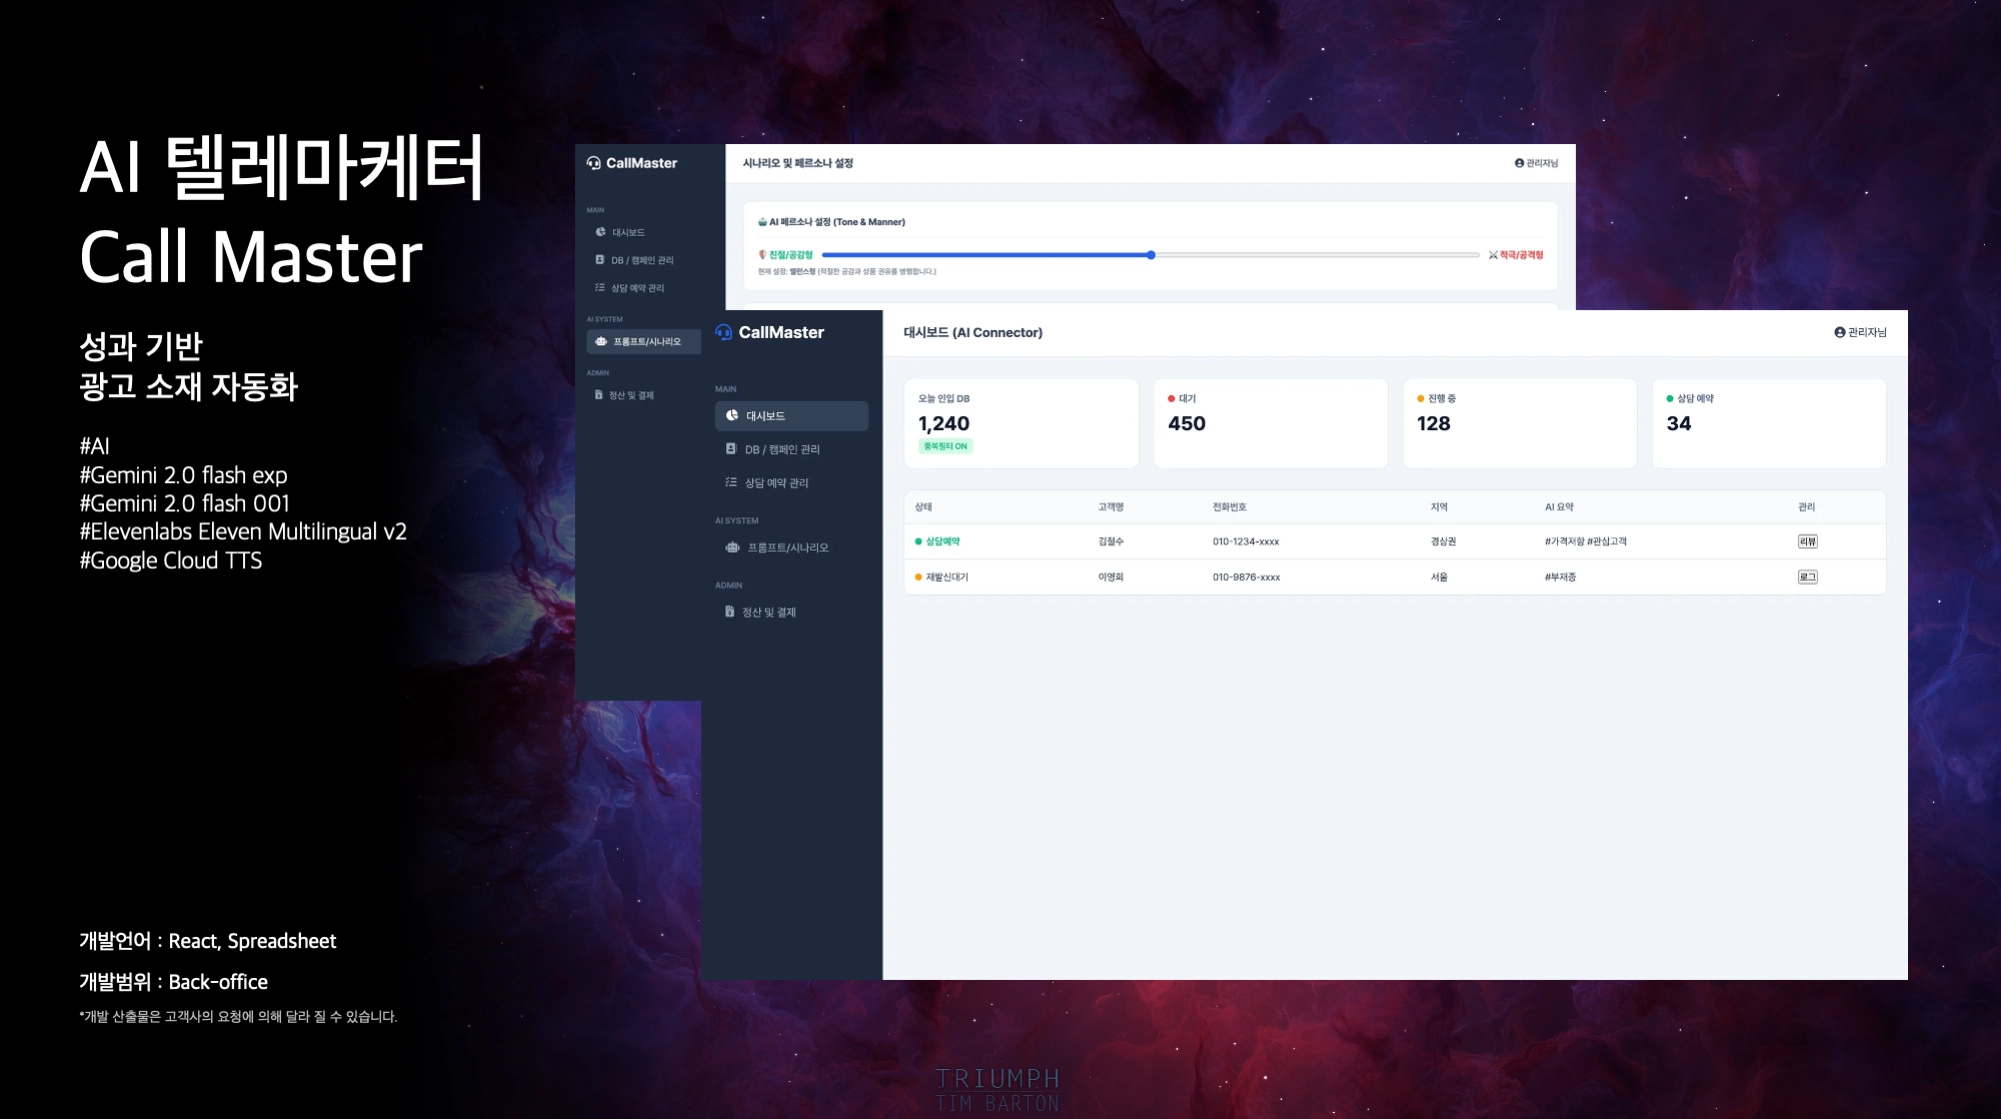Click the 상담예약 status in first table row
2001x1119 pixels.
[942, 541]
